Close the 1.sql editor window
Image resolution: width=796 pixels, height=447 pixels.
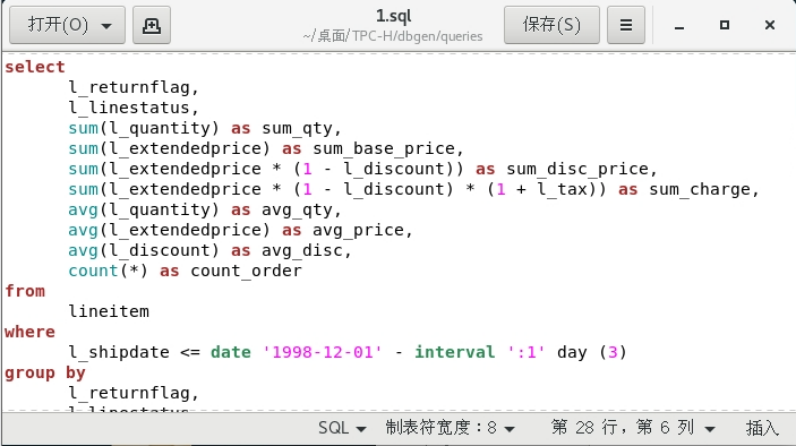[770, 25]
